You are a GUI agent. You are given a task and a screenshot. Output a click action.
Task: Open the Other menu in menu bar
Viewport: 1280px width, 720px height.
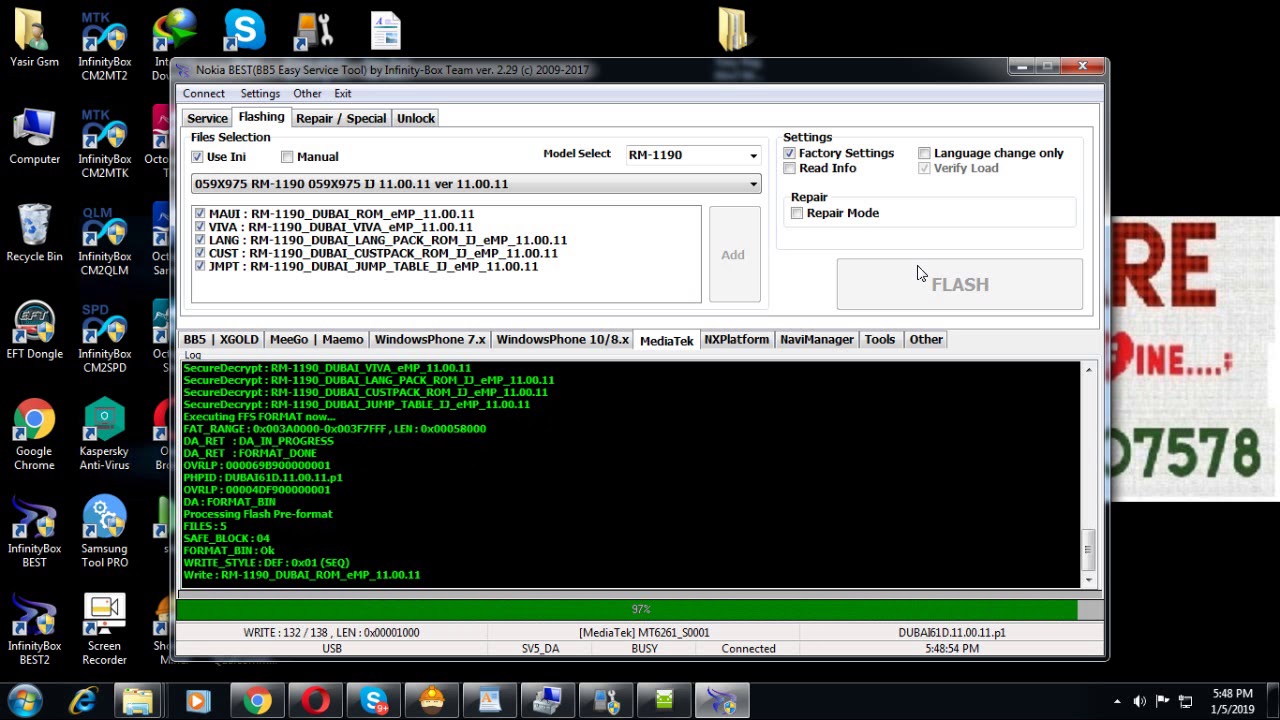click(307, 94)
